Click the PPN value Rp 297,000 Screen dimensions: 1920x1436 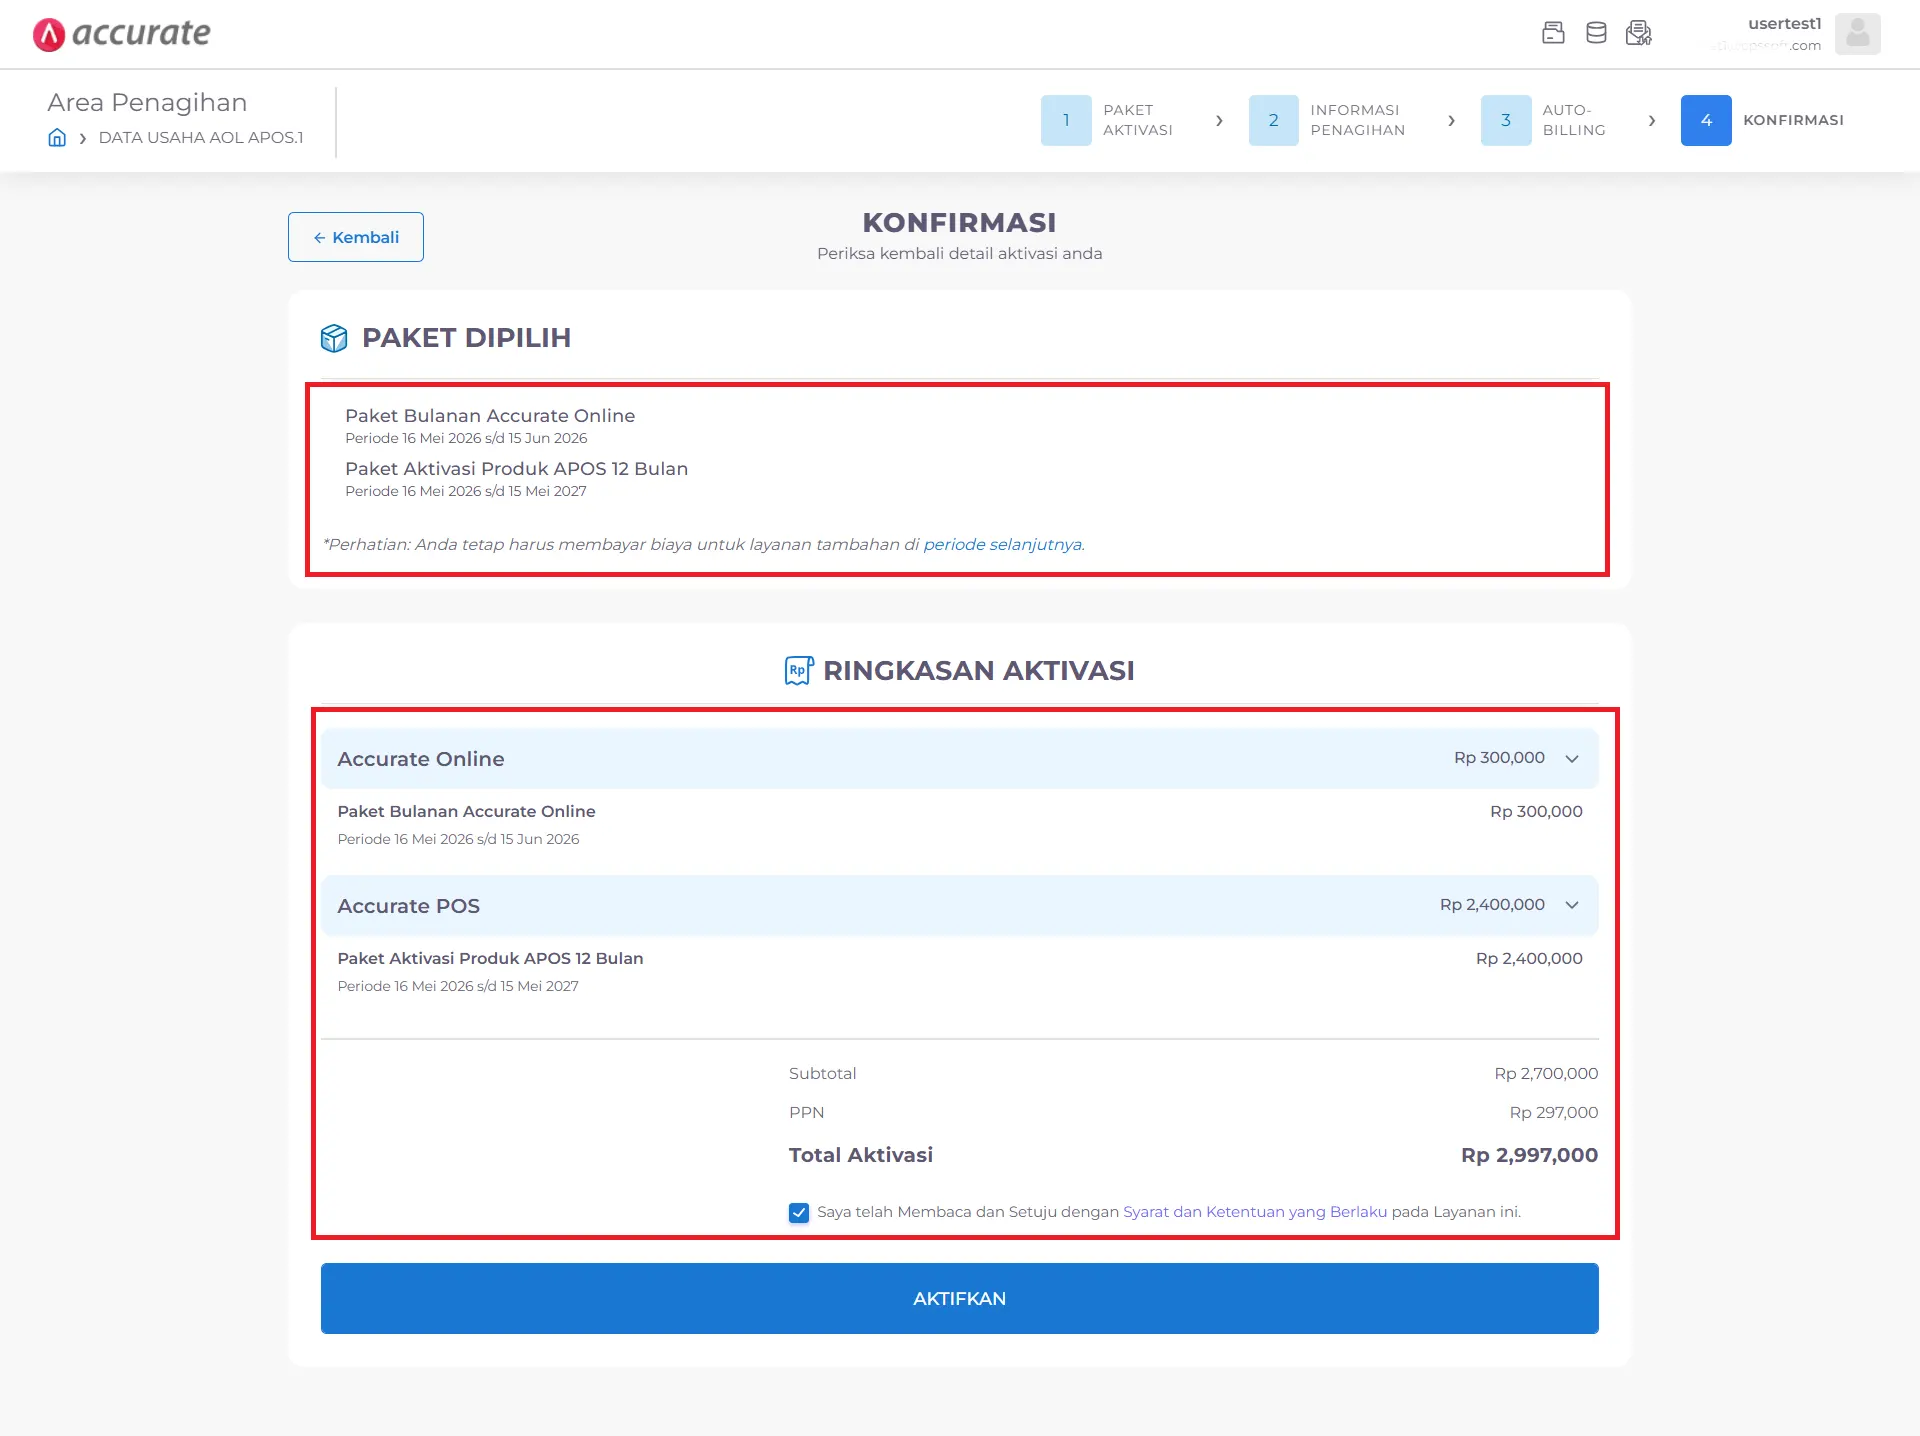click(x=1553, y=1112)
